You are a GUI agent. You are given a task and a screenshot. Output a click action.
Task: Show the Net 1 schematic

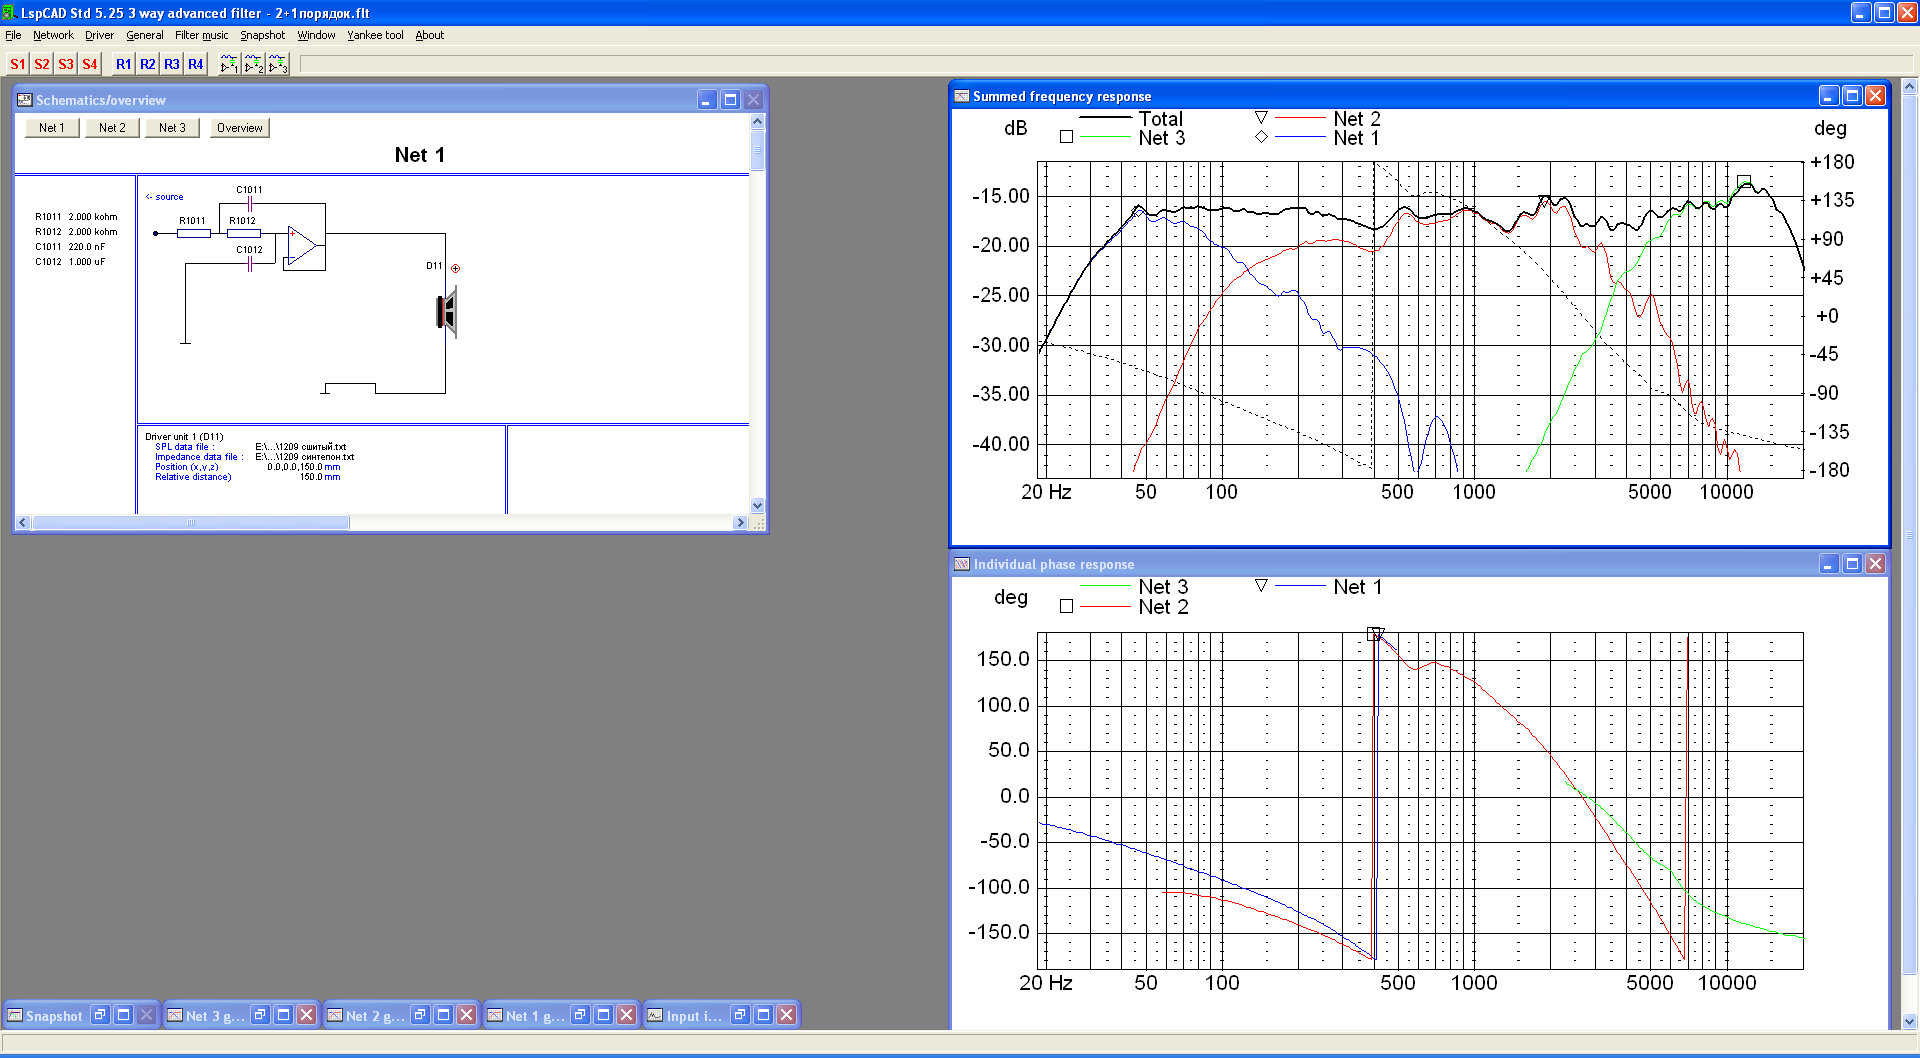[52, 128]
